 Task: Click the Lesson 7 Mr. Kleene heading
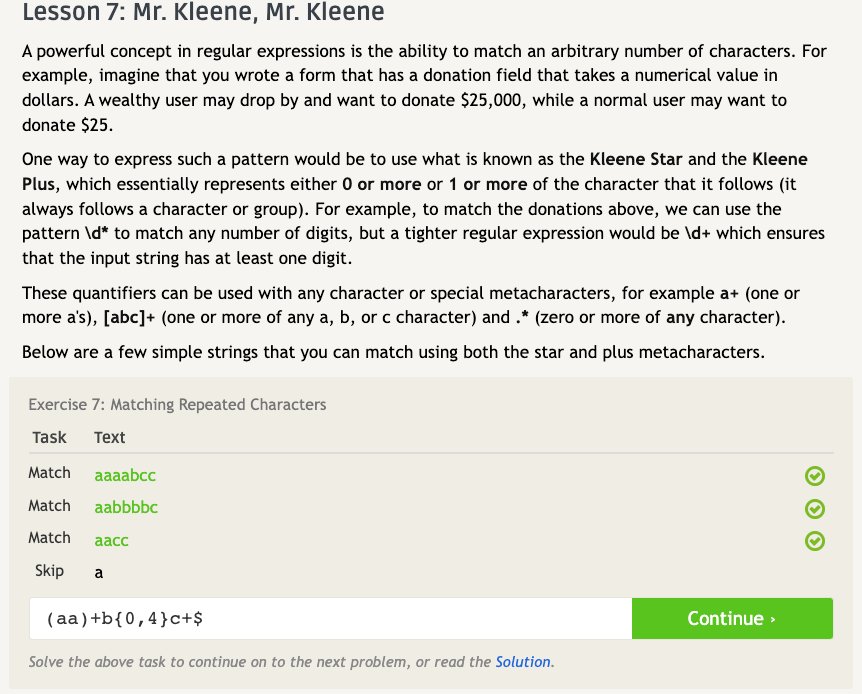(x=203, y=14)
